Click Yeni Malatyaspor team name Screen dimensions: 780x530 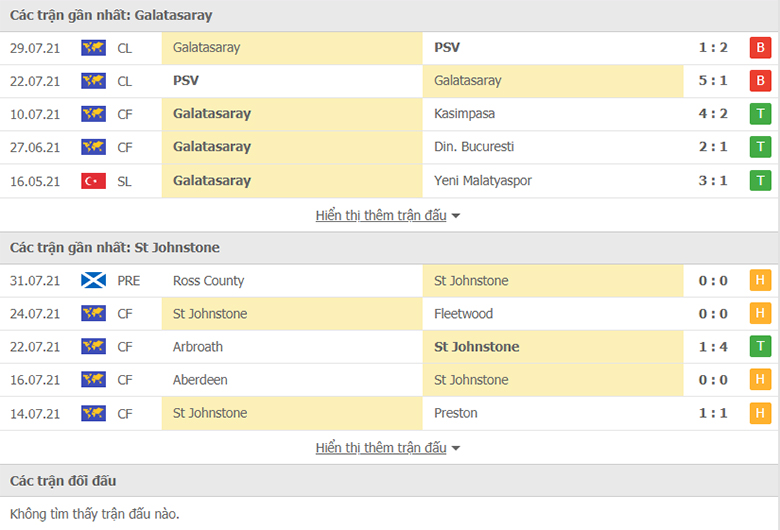(x=483, y=181)
